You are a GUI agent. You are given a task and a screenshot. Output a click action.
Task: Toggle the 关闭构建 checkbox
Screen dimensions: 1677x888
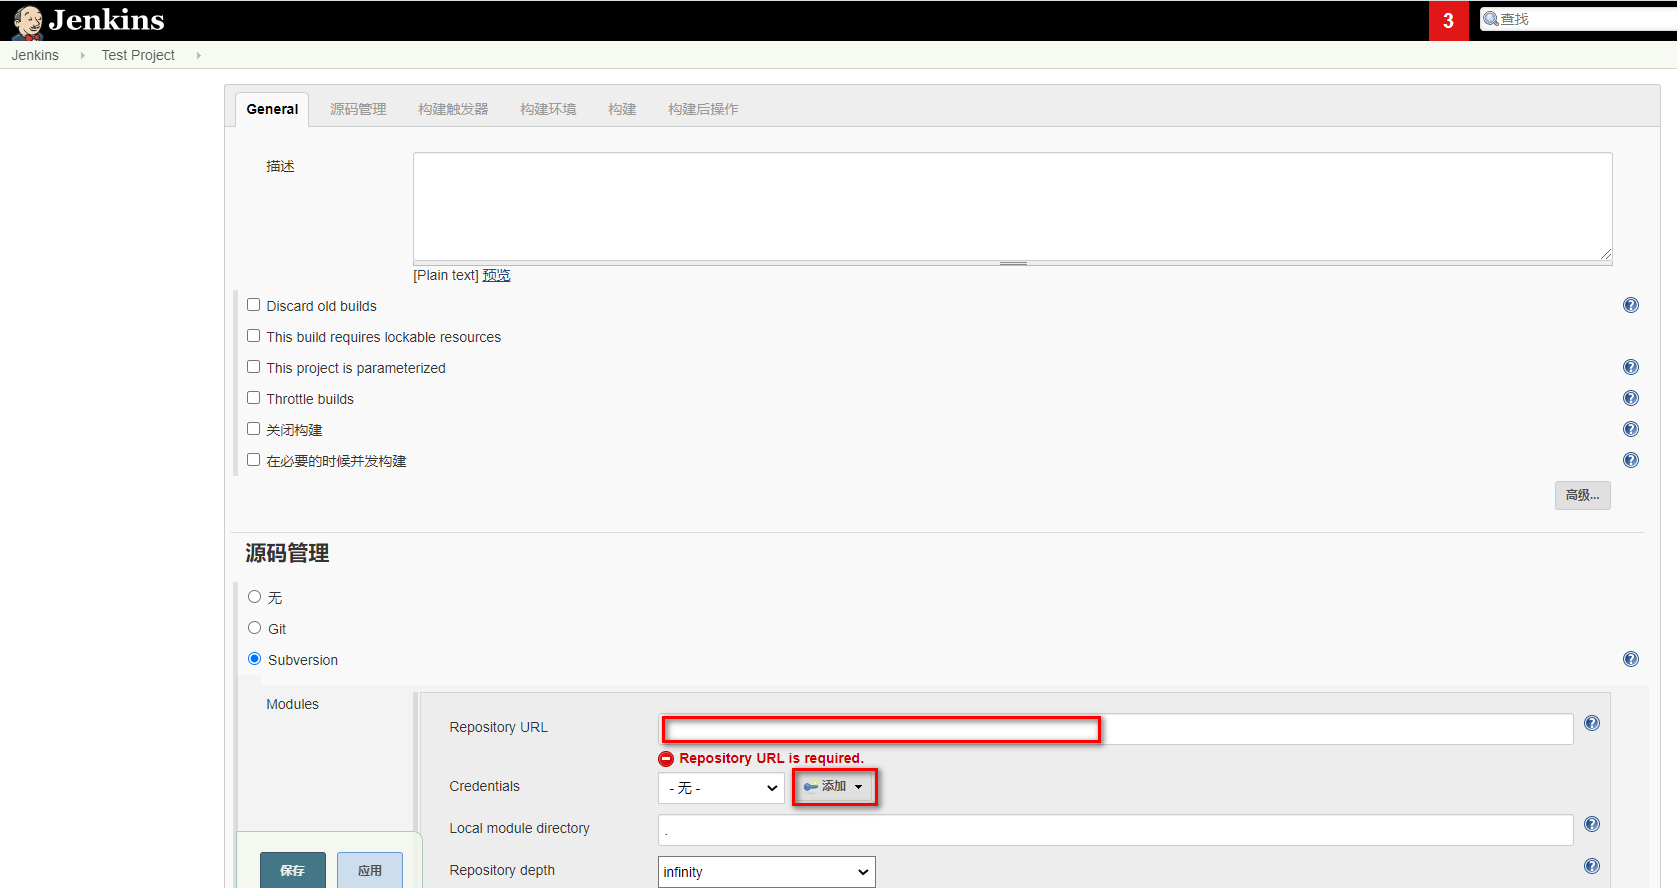253,429
